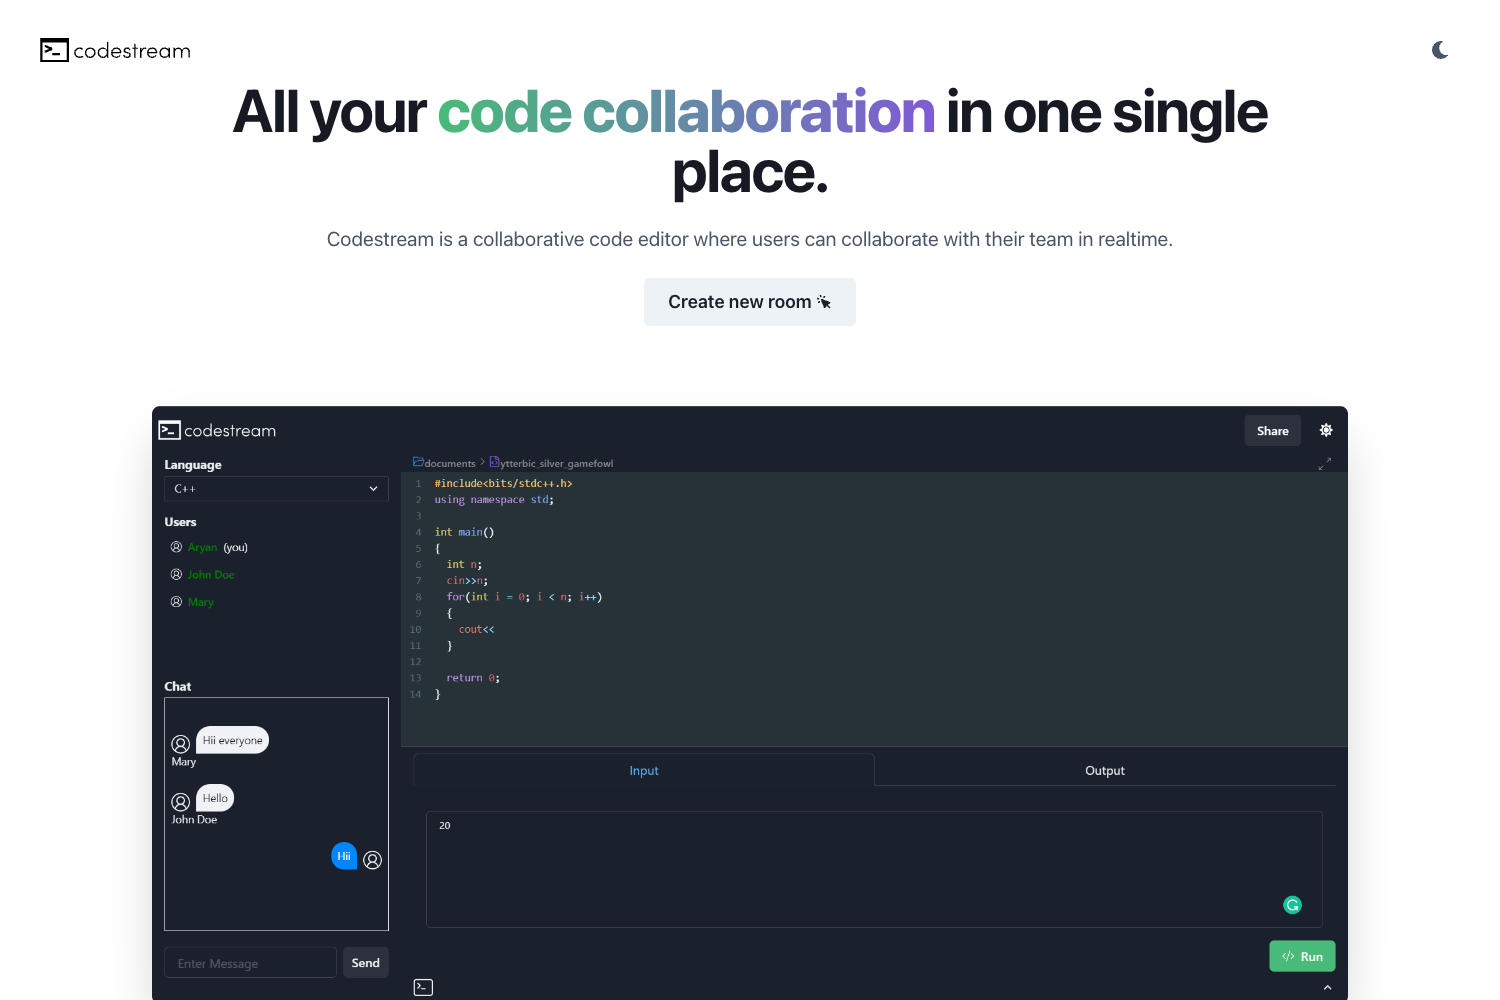Switch to the Input tab

644,770
